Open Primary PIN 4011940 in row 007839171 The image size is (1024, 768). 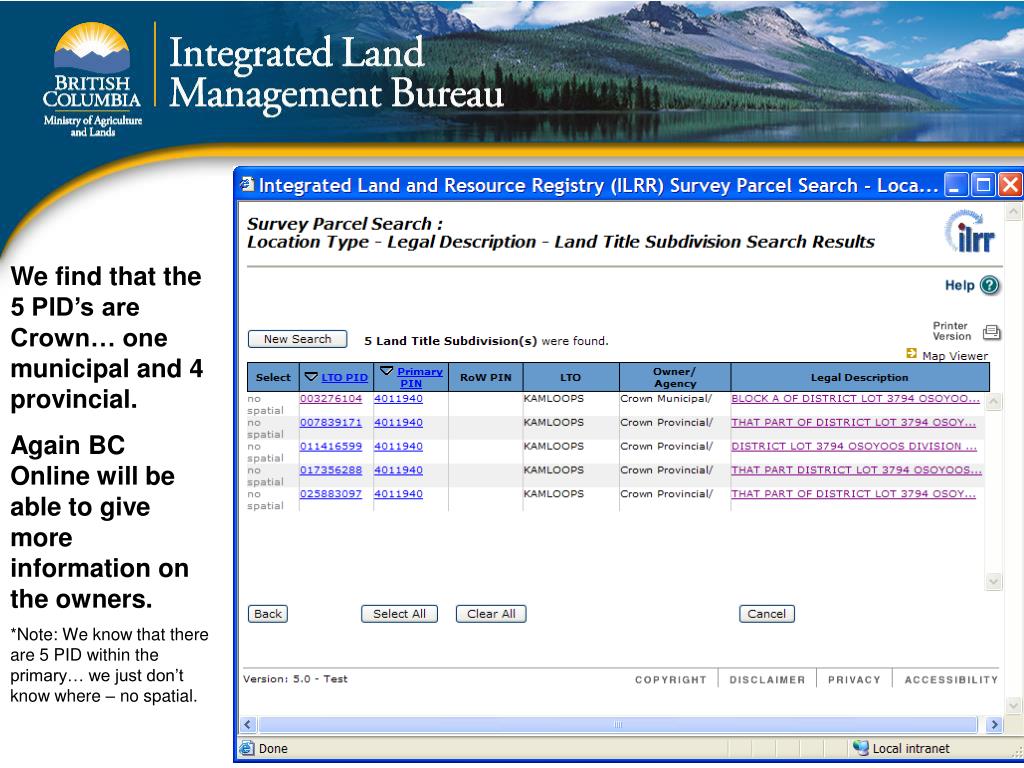pos(398,423)
